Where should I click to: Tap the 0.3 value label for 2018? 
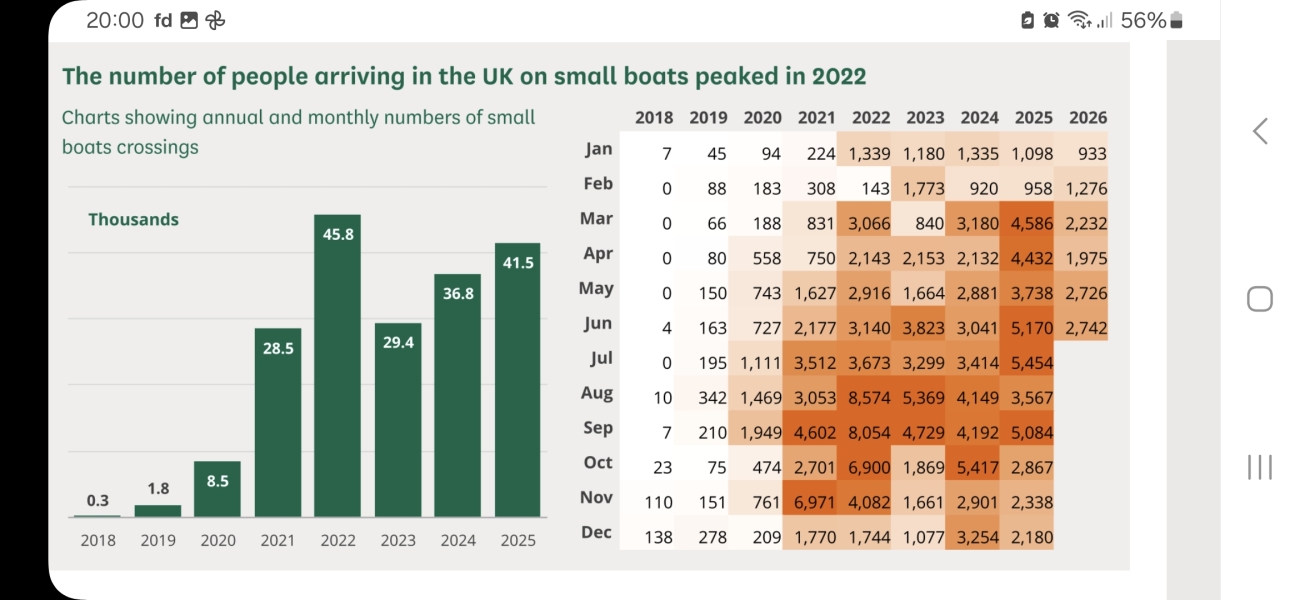coord(98,500)
